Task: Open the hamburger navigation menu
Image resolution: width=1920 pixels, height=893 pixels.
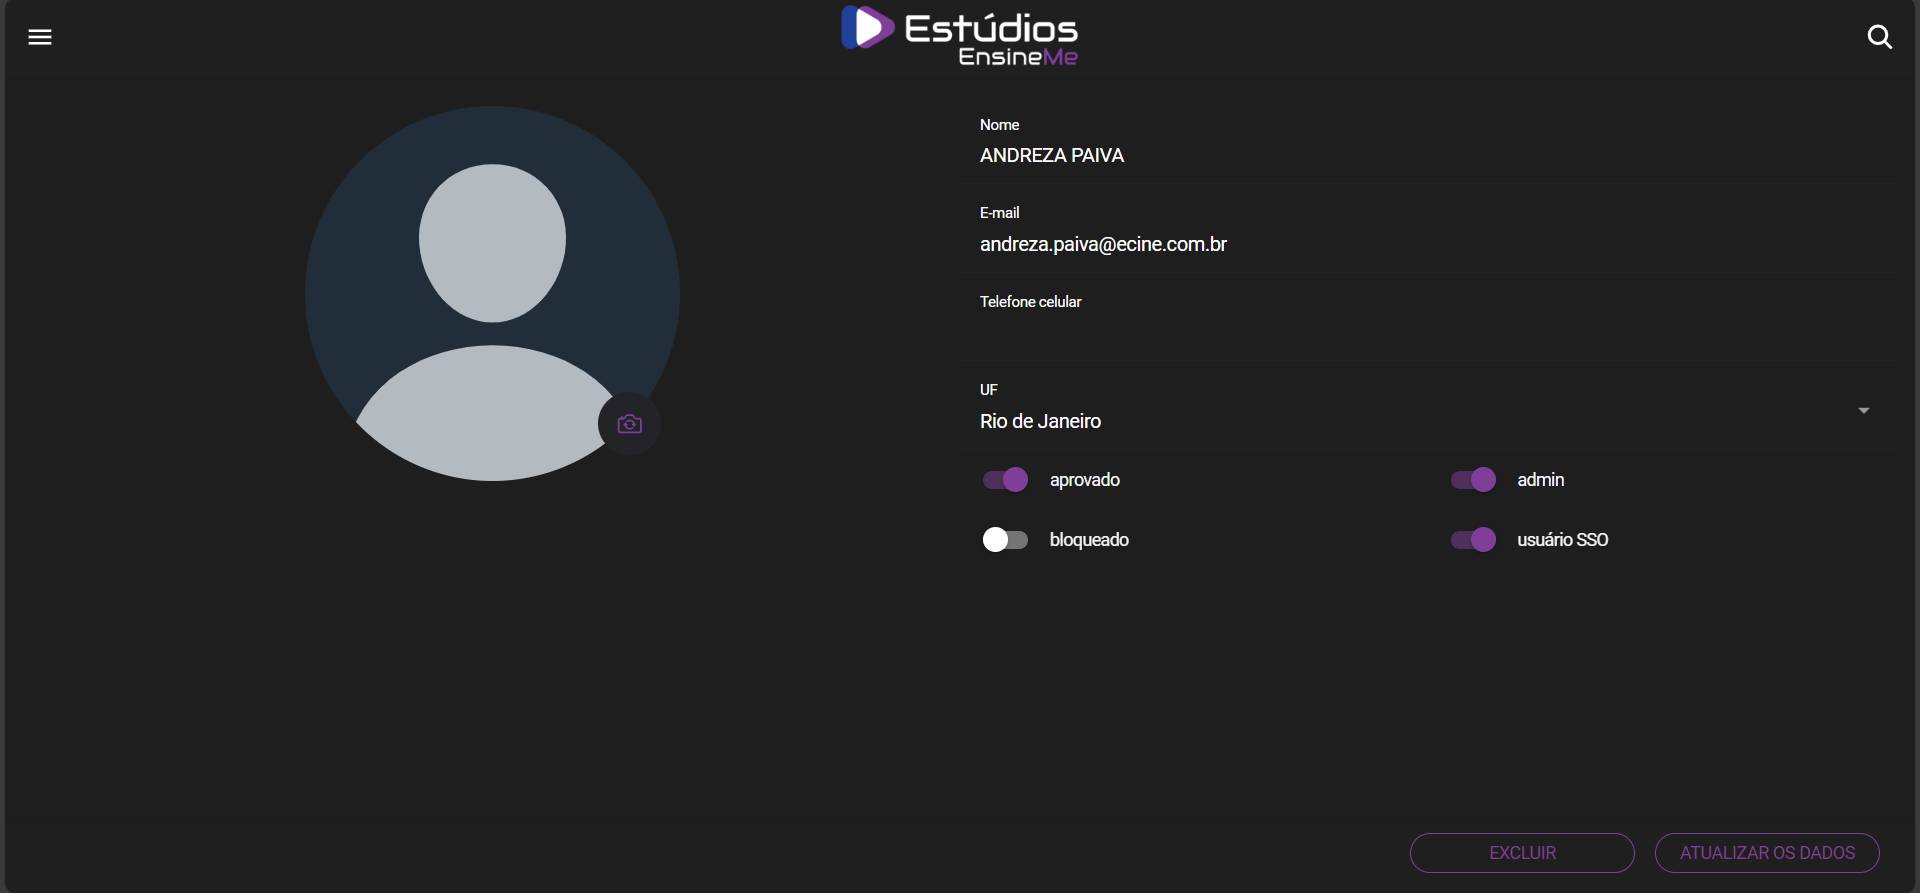Action: coord(40,37)
